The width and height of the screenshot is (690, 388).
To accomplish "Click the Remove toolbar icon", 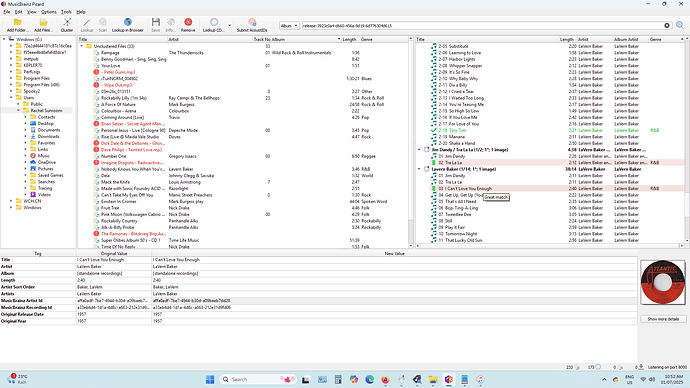I will point(188,25).
